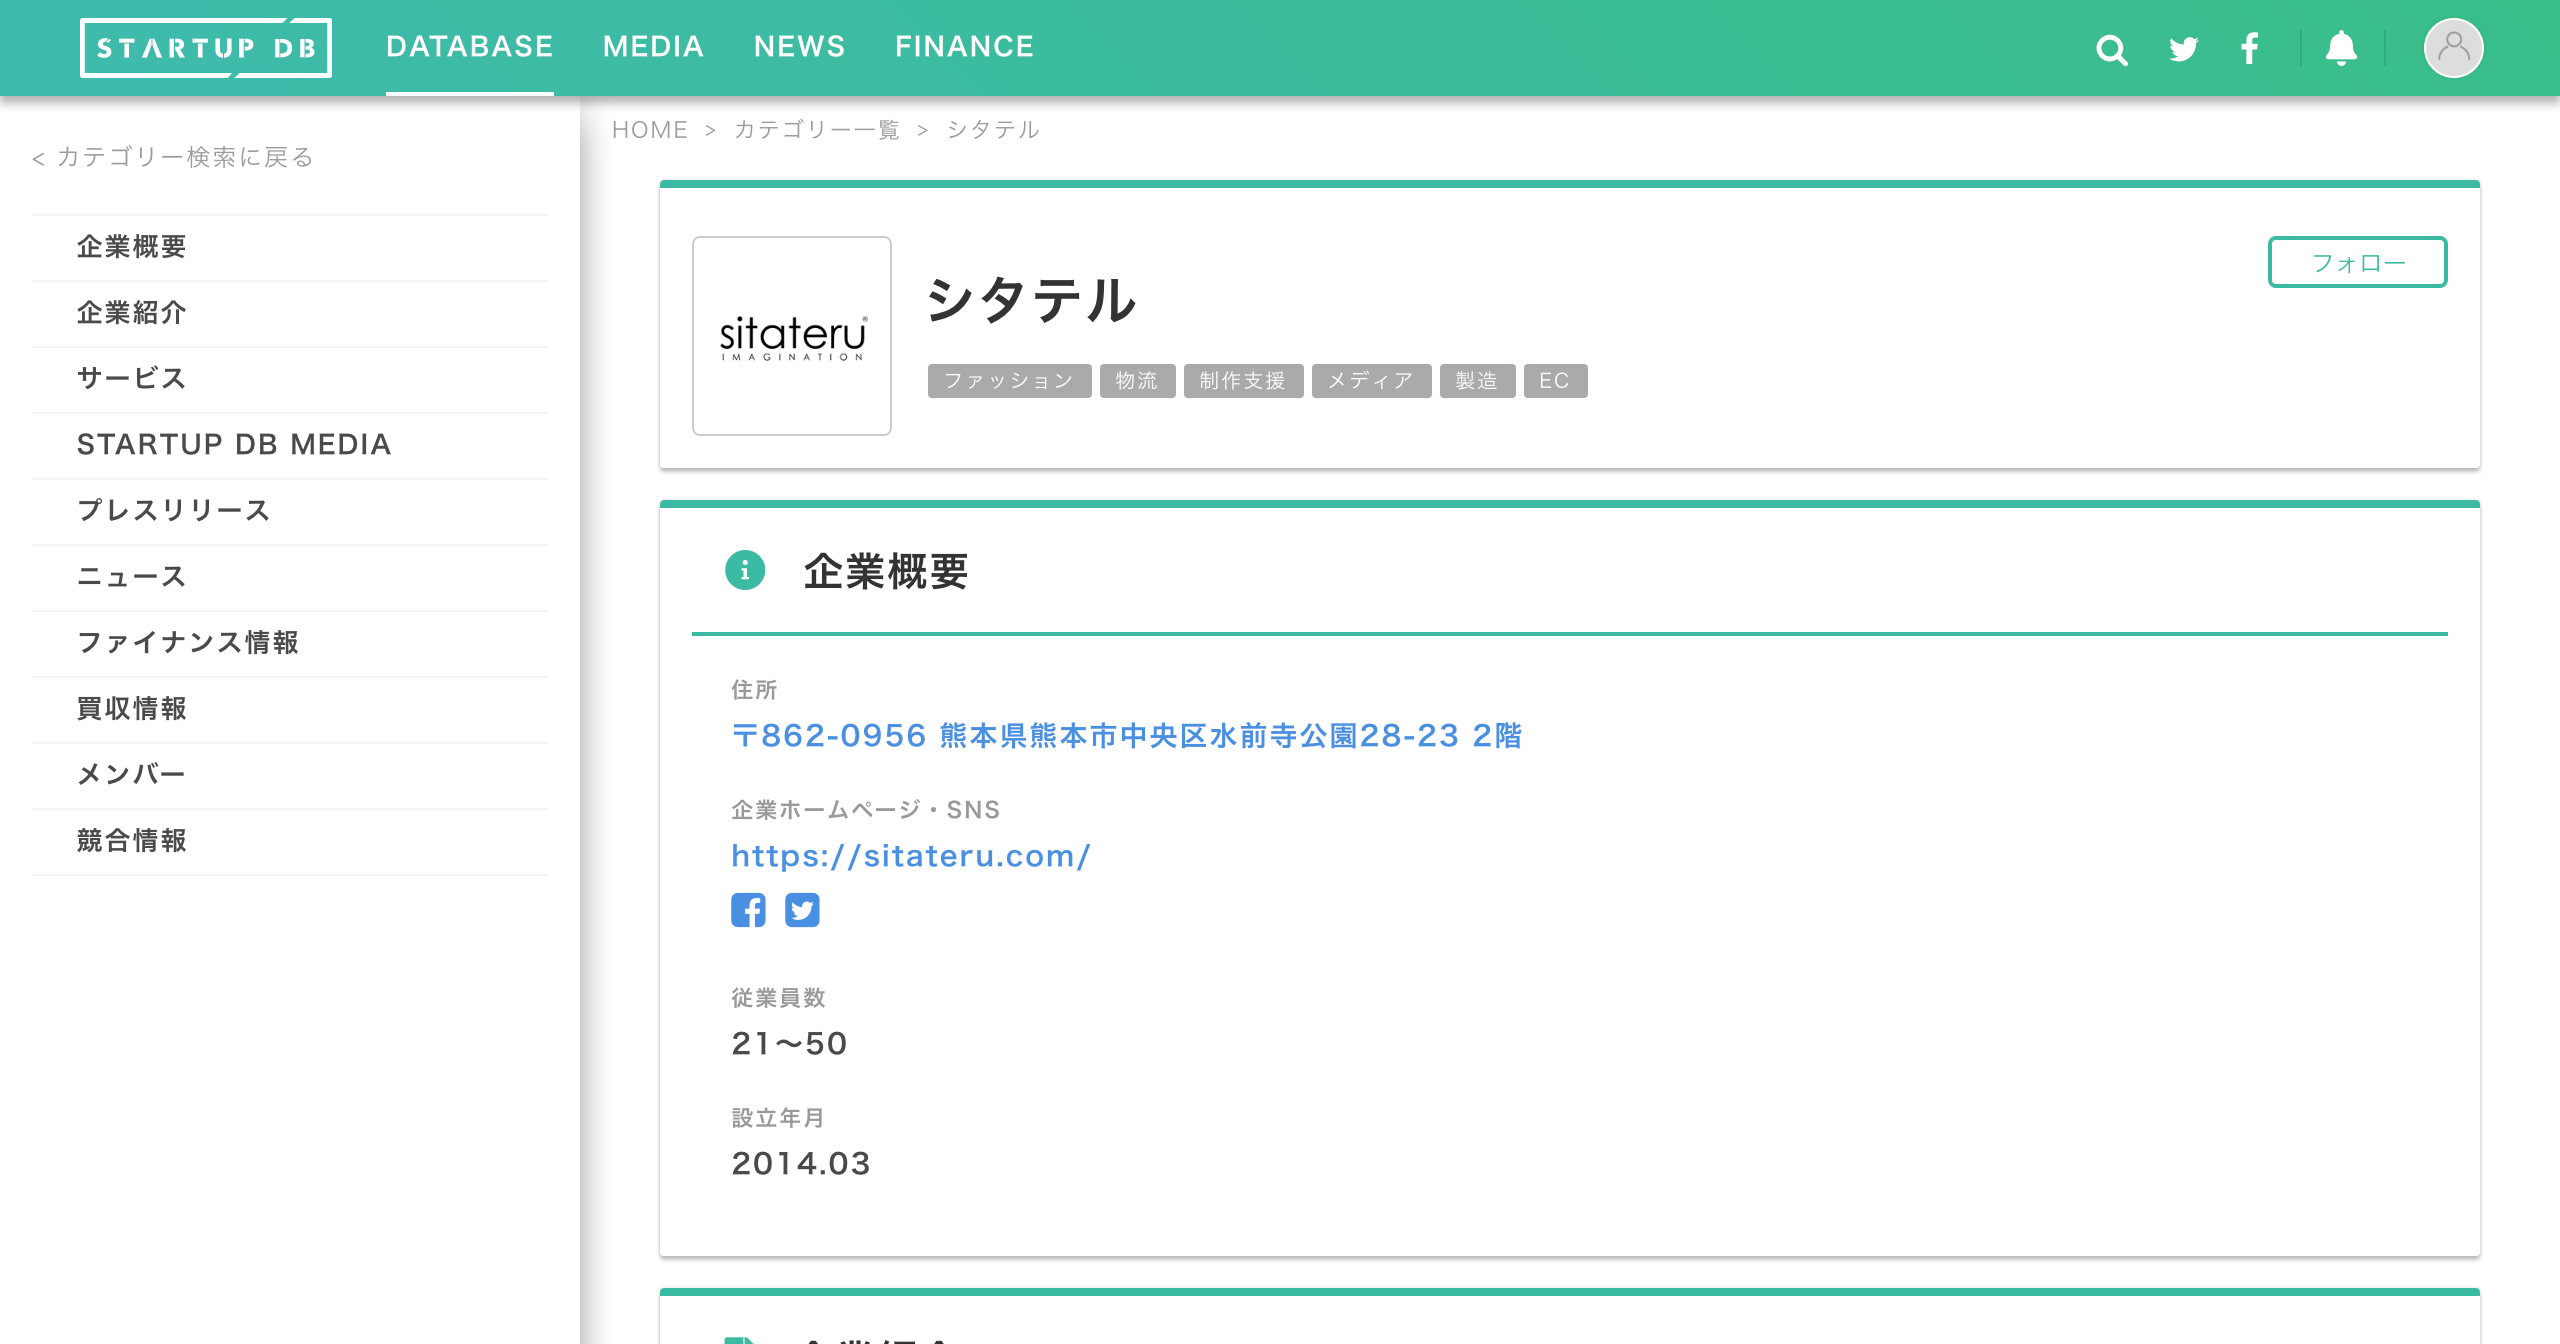Image resolution: width=2560 pixels, height=1344 pixels.
Task: Open the Facebook icon in top navigation
Action: (x=2250, y=49)
